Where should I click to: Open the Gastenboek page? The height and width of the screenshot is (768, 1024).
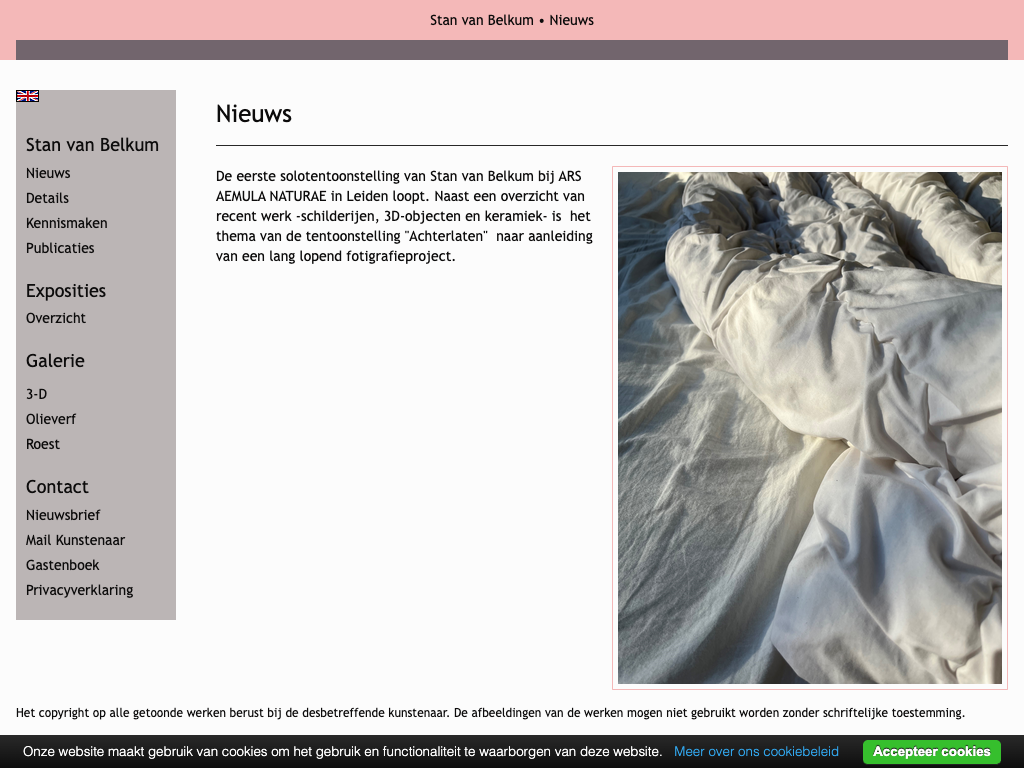62,565
